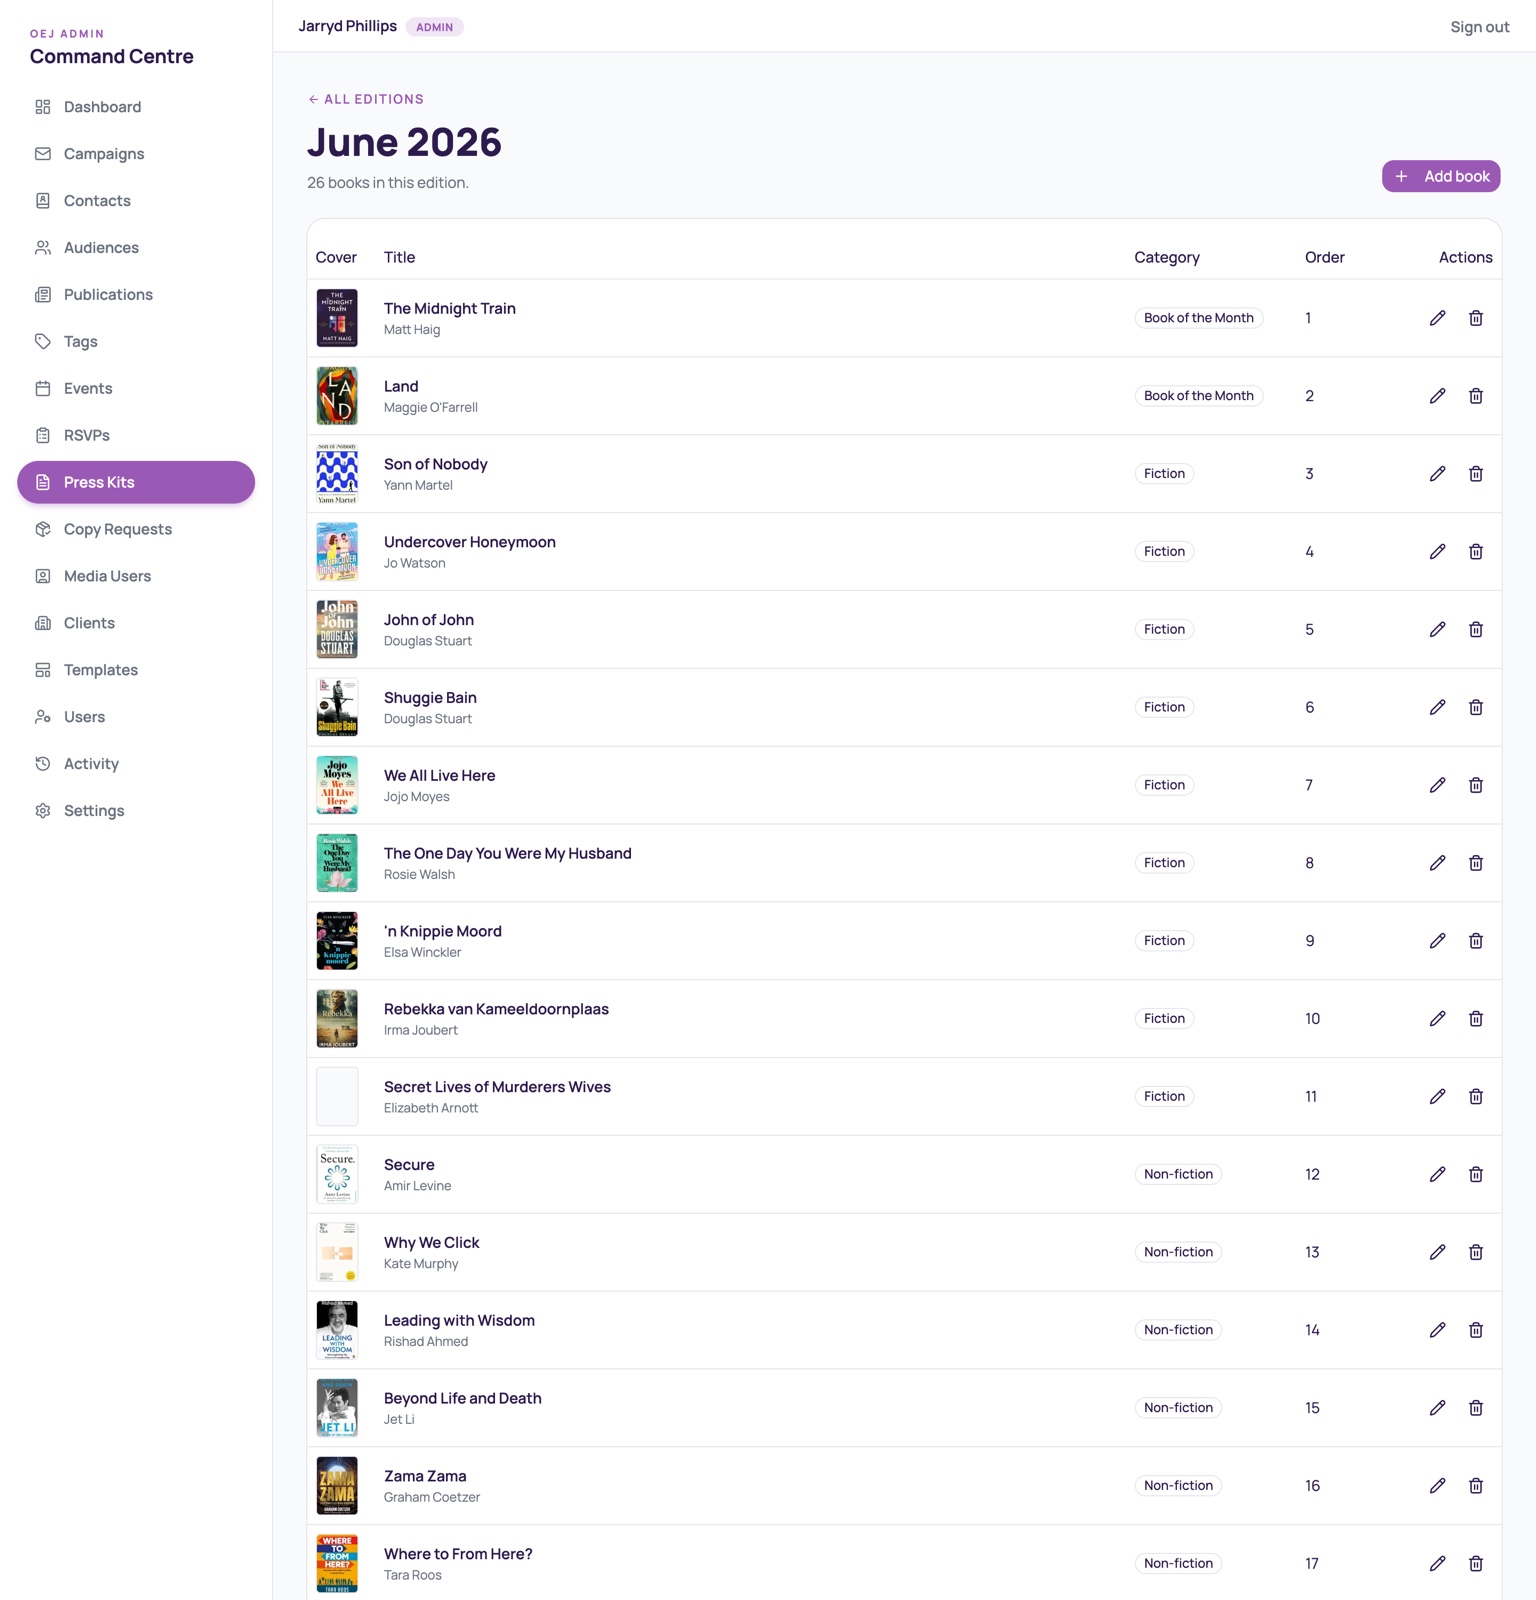Delete The One Day You Were My Husband

point(1475,863)
